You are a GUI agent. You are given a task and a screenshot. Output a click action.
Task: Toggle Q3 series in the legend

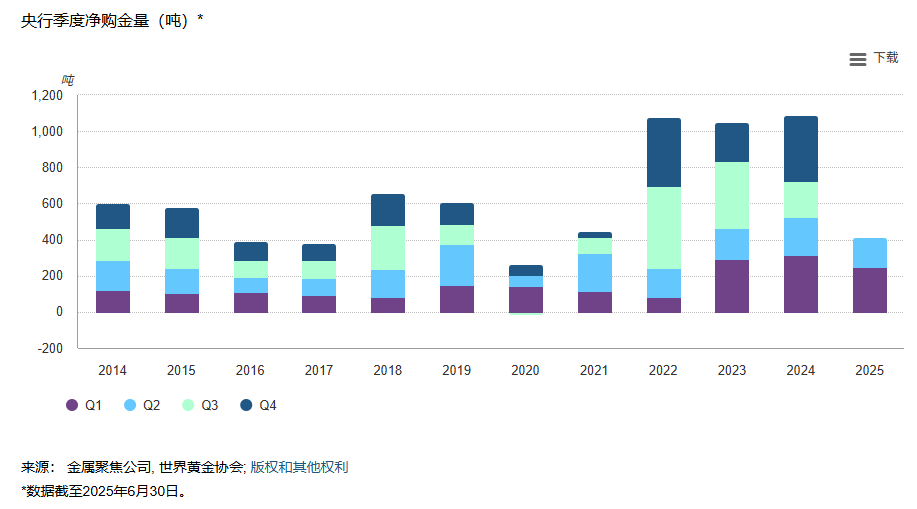point(210,405)
